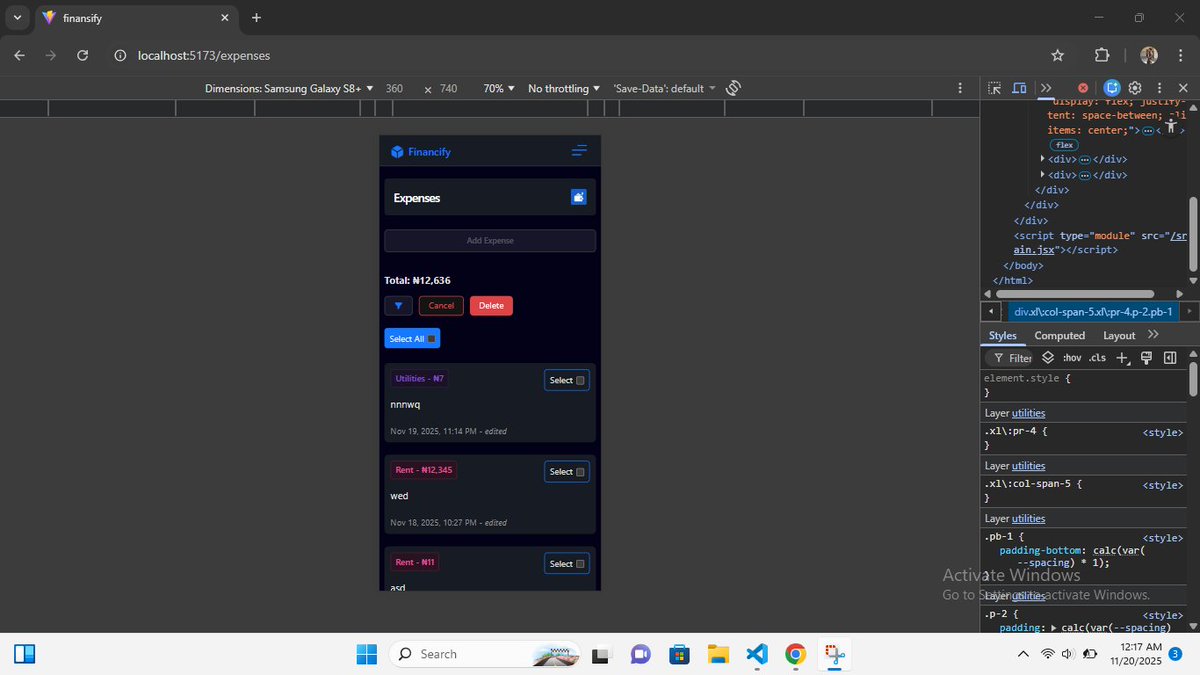1200x675 pixels.
Task: Open the Chrome extensions puzzle icon
Action: click(x=1102, y=55)
